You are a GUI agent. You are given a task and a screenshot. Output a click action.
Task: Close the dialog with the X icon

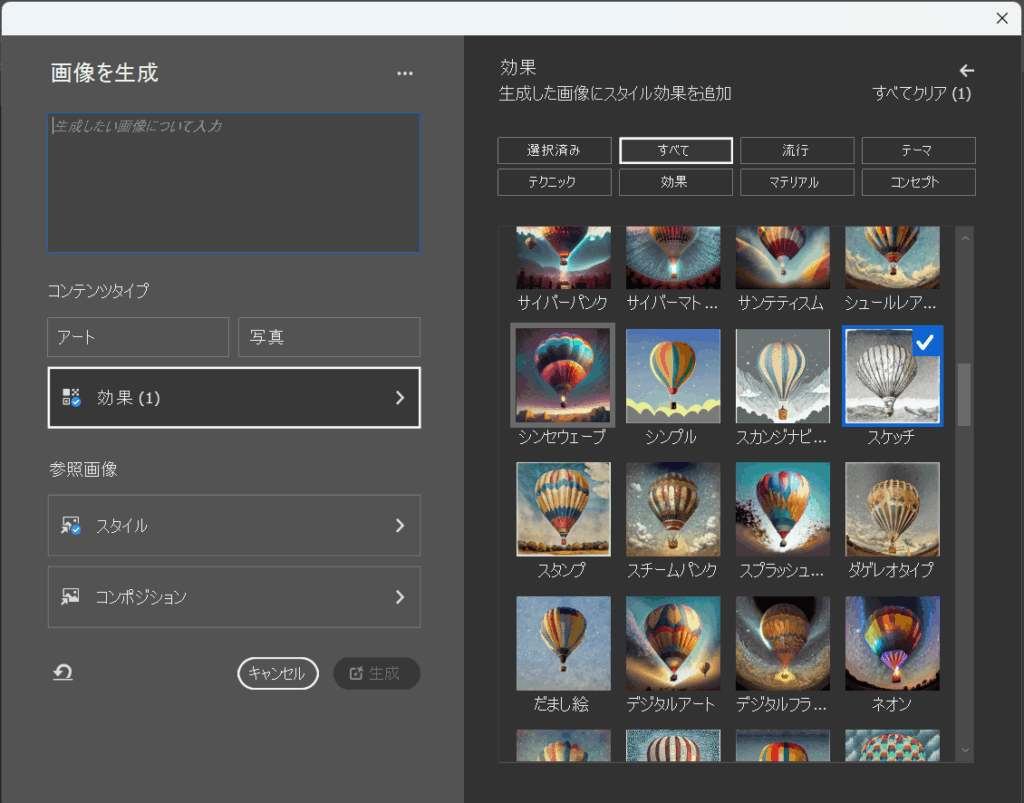point(1002,18)
